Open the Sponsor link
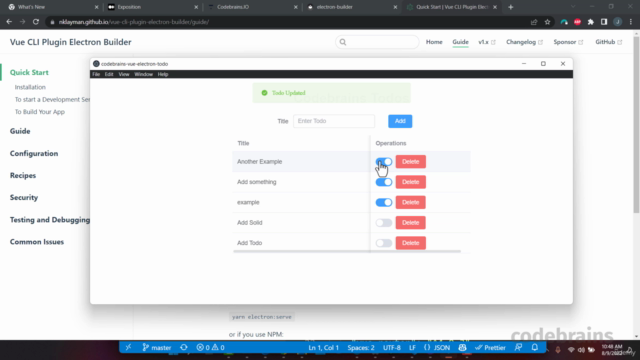This screenshot has width=640, height=360. (x=568, y=42)
